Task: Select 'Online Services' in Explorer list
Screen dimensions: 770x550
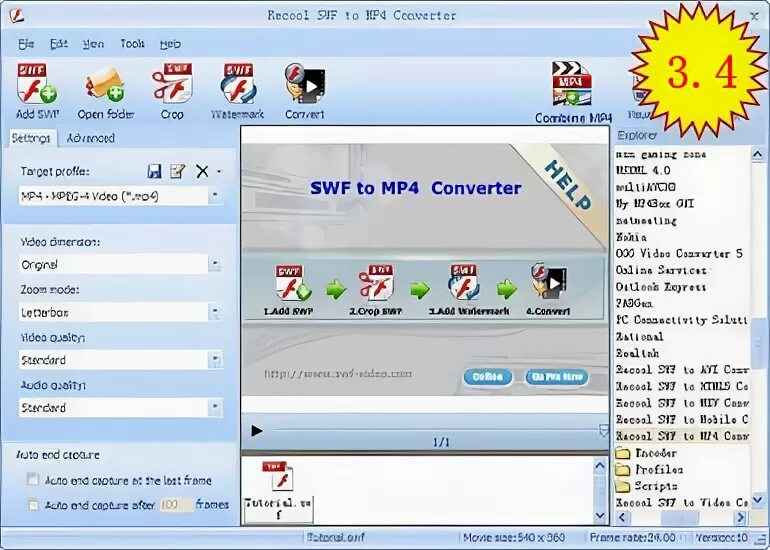Action: click(661, 270)
